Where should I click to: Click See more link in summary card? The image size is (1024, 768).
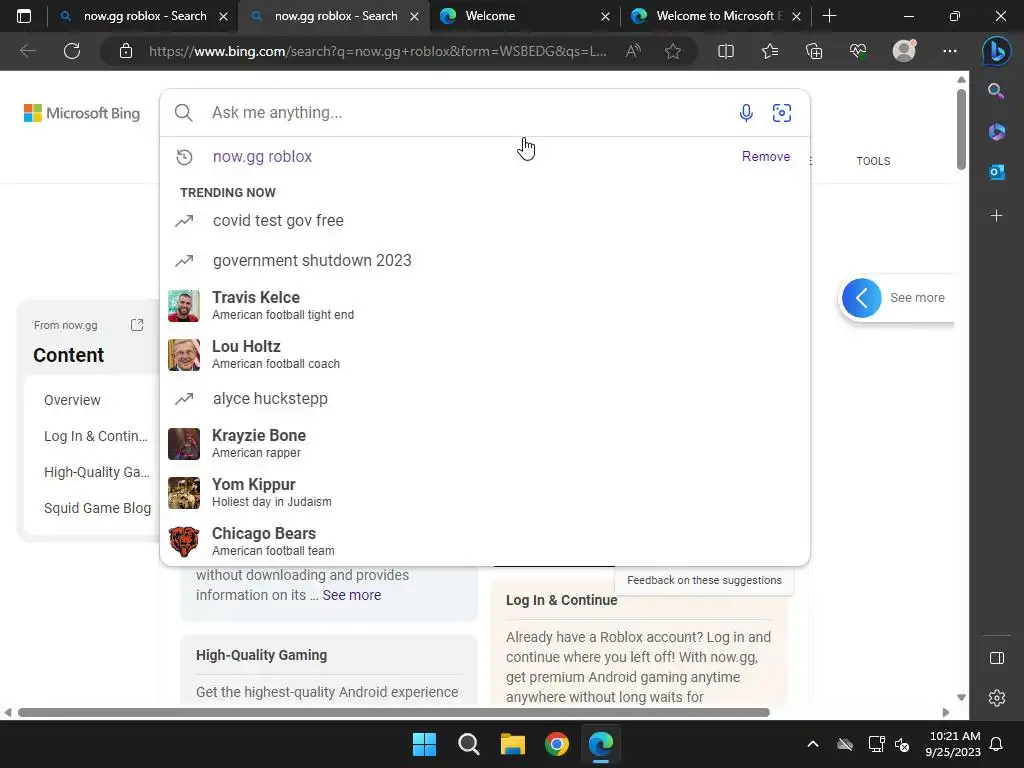[351, 595]
